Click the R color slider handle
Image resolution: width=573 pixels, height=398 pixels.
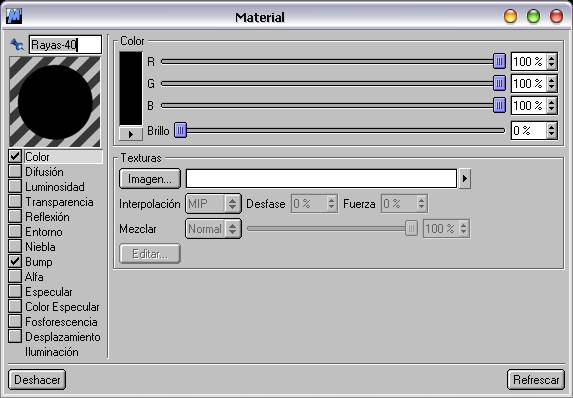pos(499,61)
